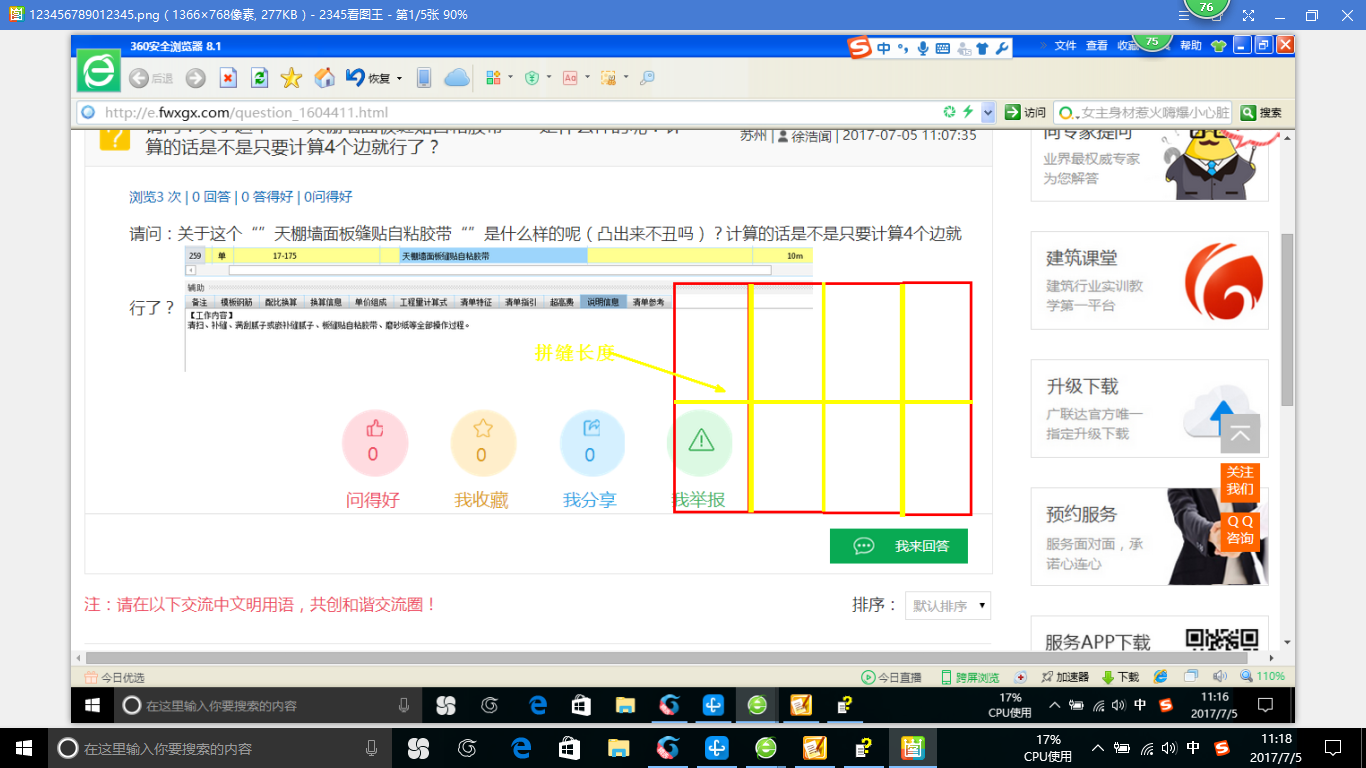Click the red Ad blocker icon

[570, 78]
